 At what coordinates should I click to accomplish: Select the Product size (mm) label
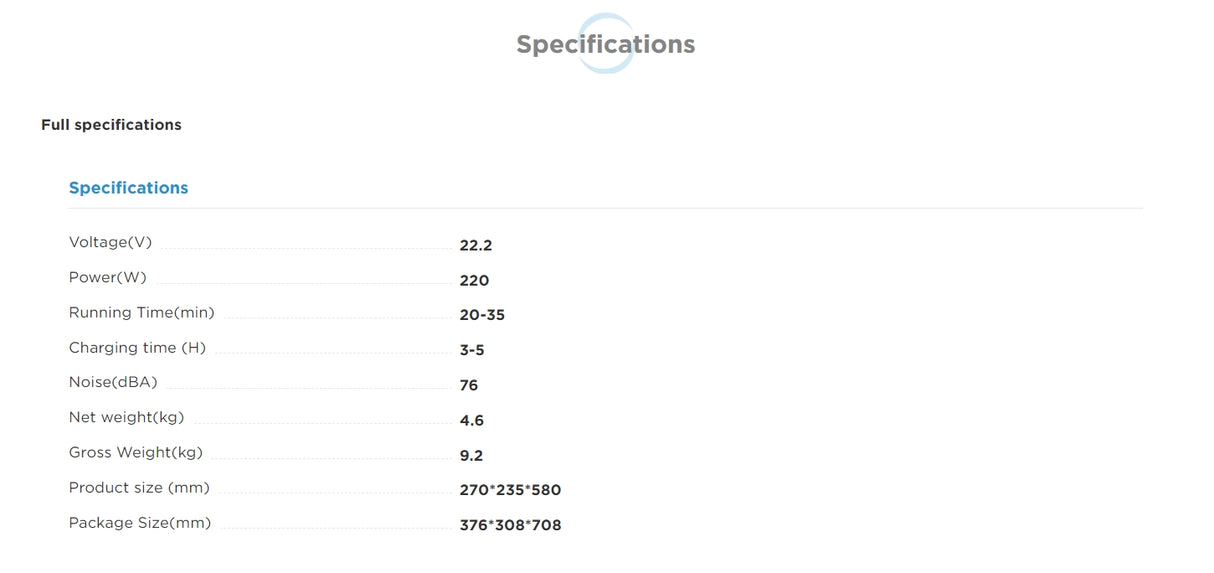pos(139,488)
